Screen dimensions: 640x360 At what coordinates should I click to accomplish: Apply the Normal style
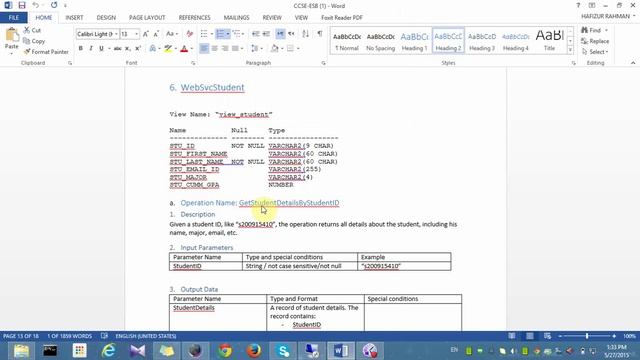[347, 41]
